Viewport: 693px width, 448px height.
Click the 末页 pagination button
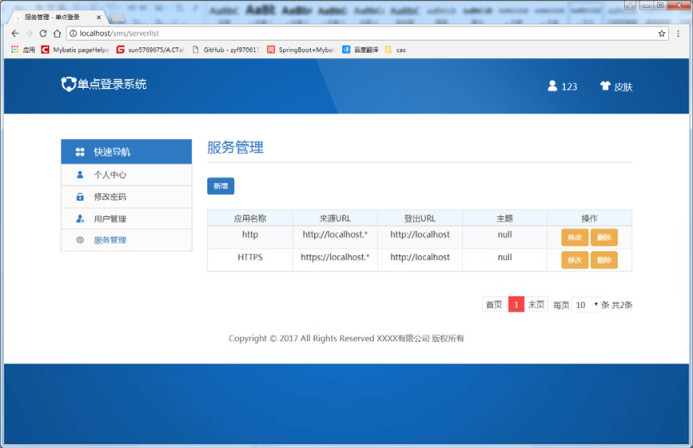[537, 305]
